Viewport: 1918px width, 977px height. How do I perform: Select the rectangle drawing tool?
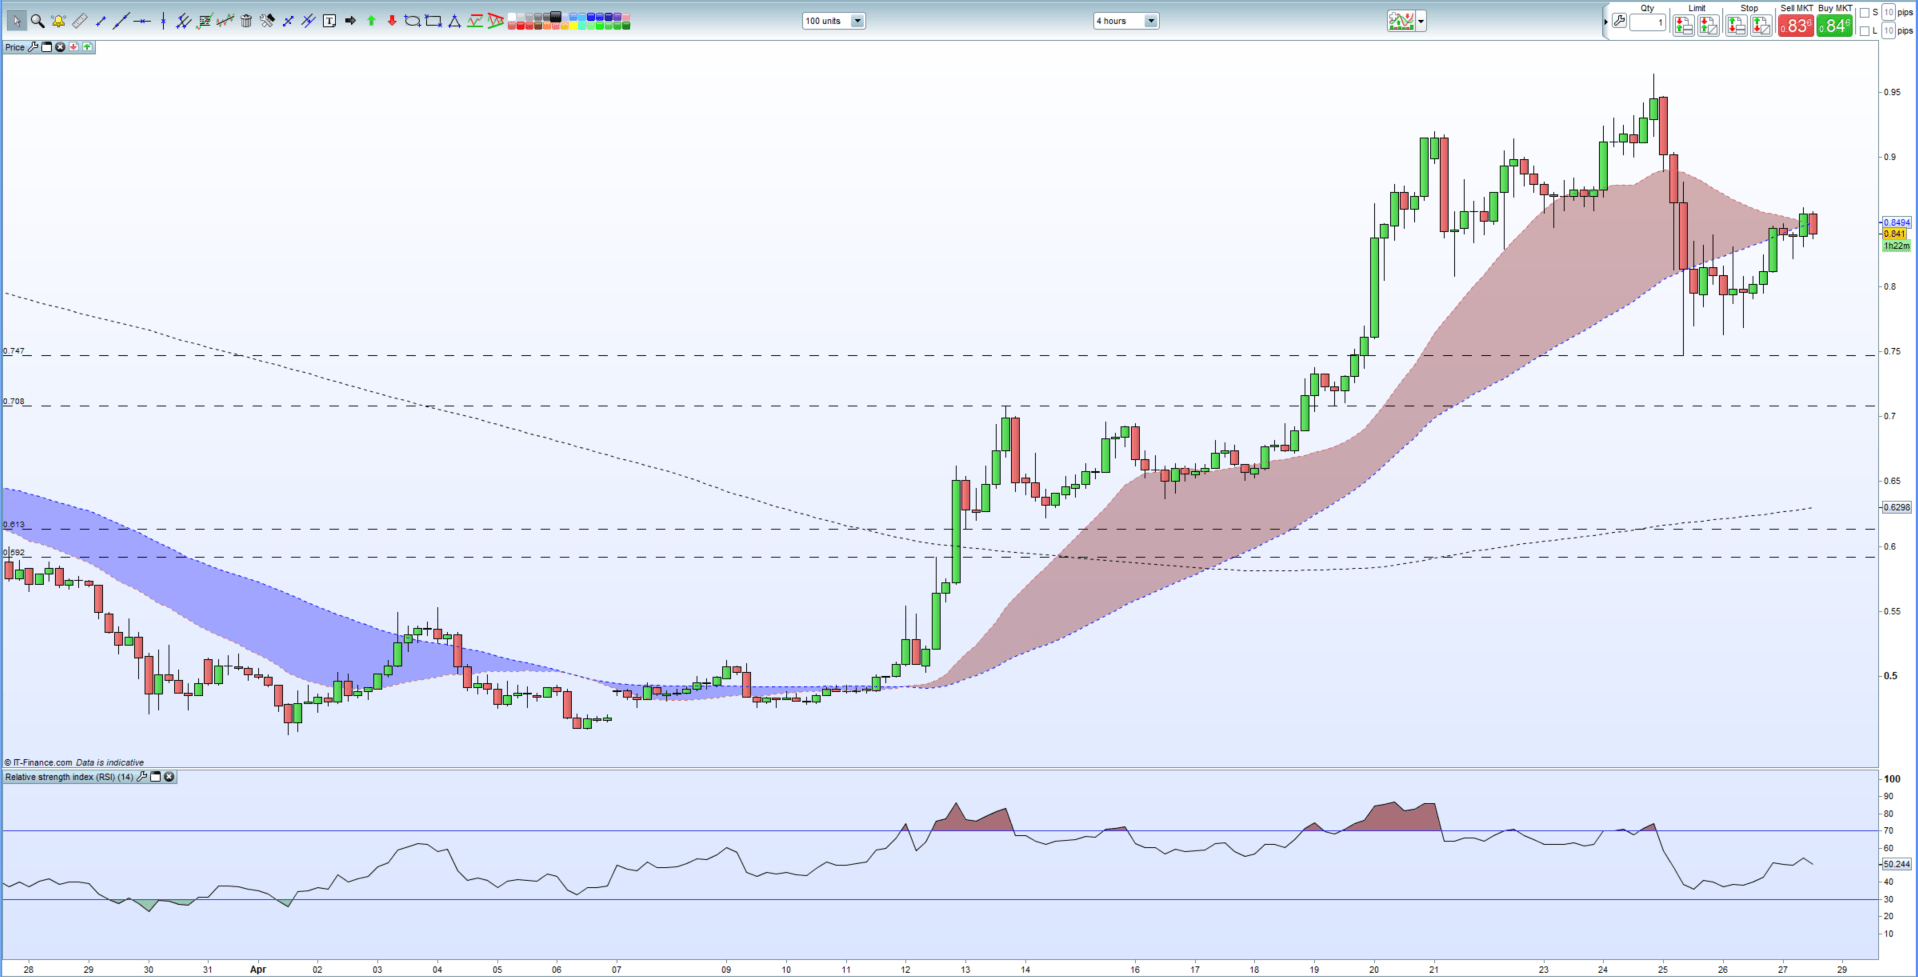coord(433,21)
